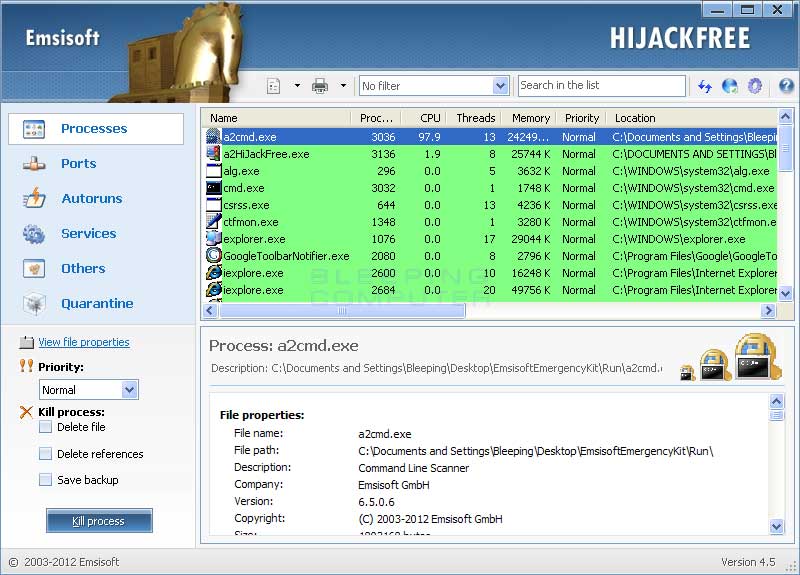Select the explorer.exe process row
The height and width of the screenshot is (575, 800).
tap(491, 239)
